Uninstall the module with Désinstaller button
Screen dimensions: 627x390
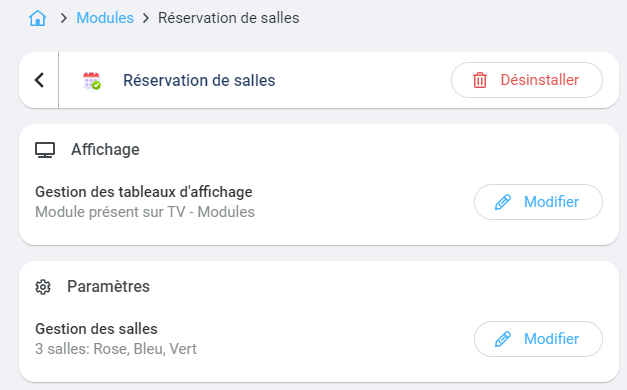(x=527, y=80)
